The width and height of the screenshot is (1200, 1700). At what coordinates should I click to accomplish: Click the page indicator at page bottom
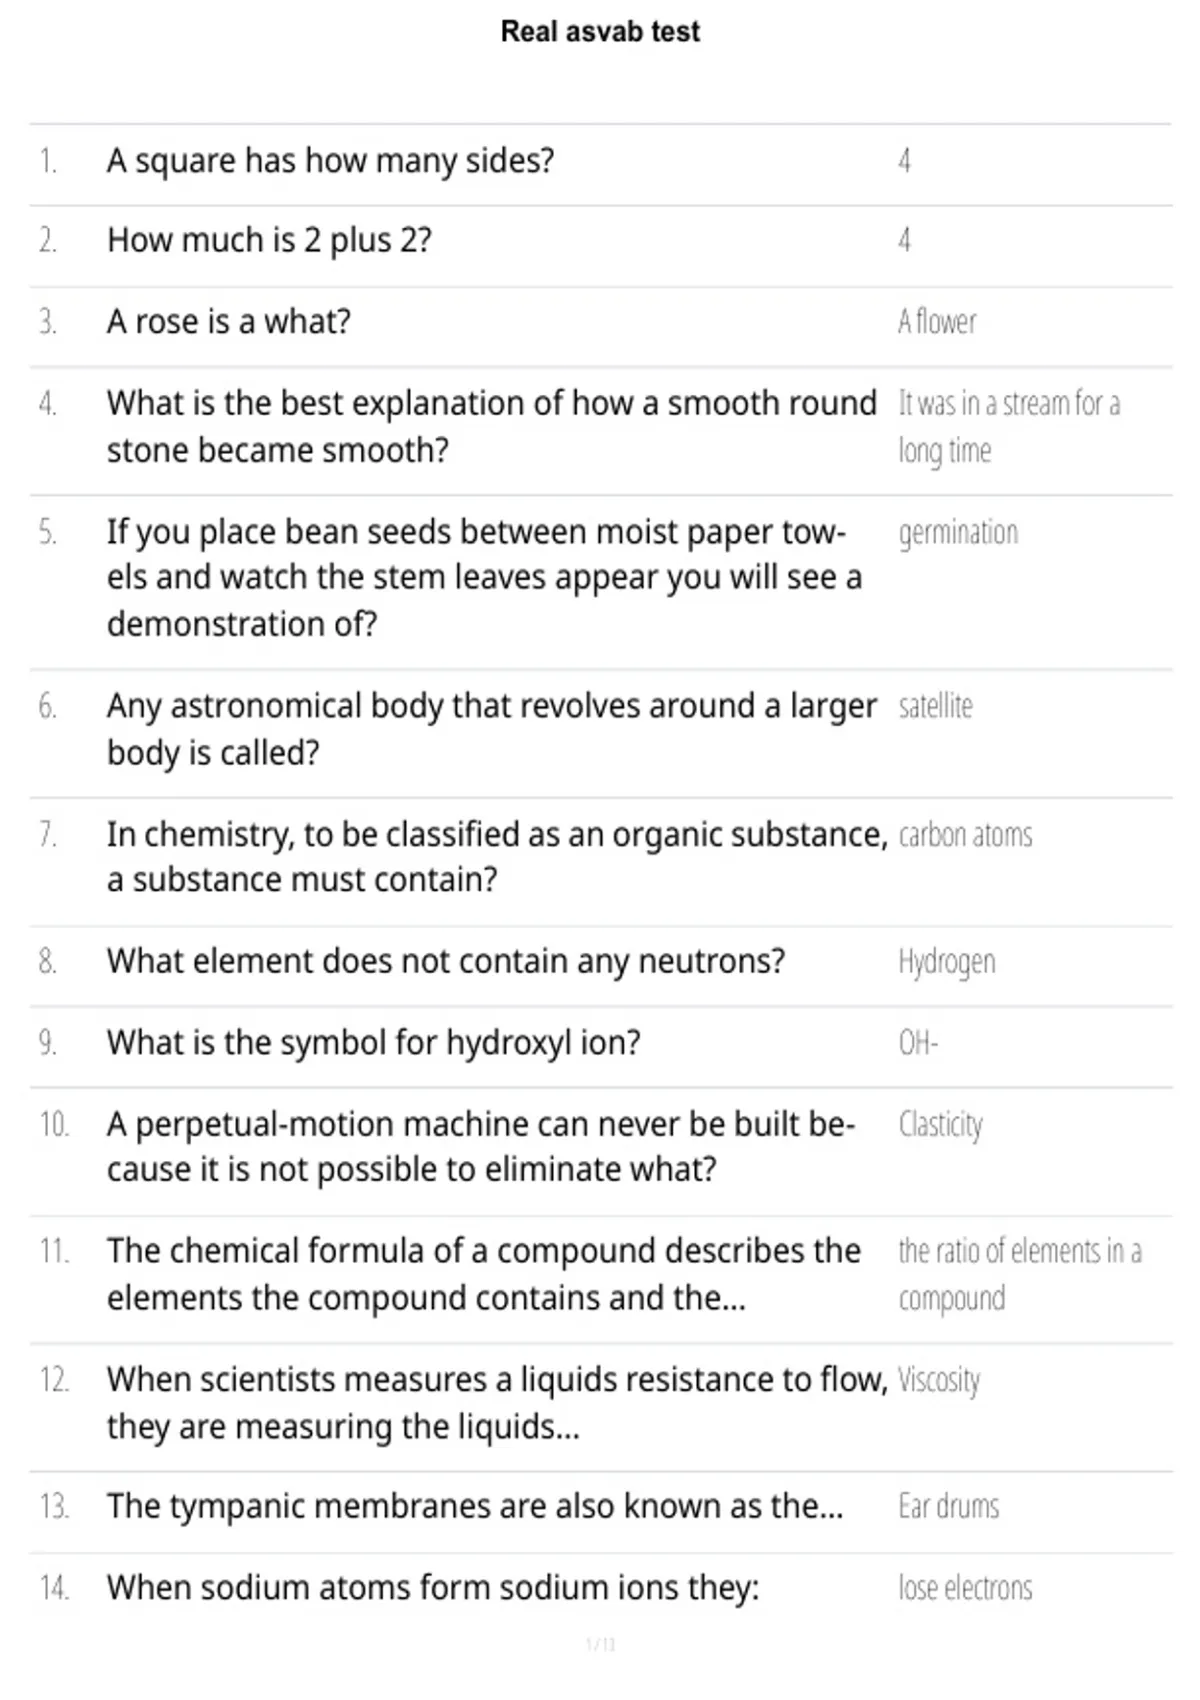pyautogui.click(x=600, y=1644)
